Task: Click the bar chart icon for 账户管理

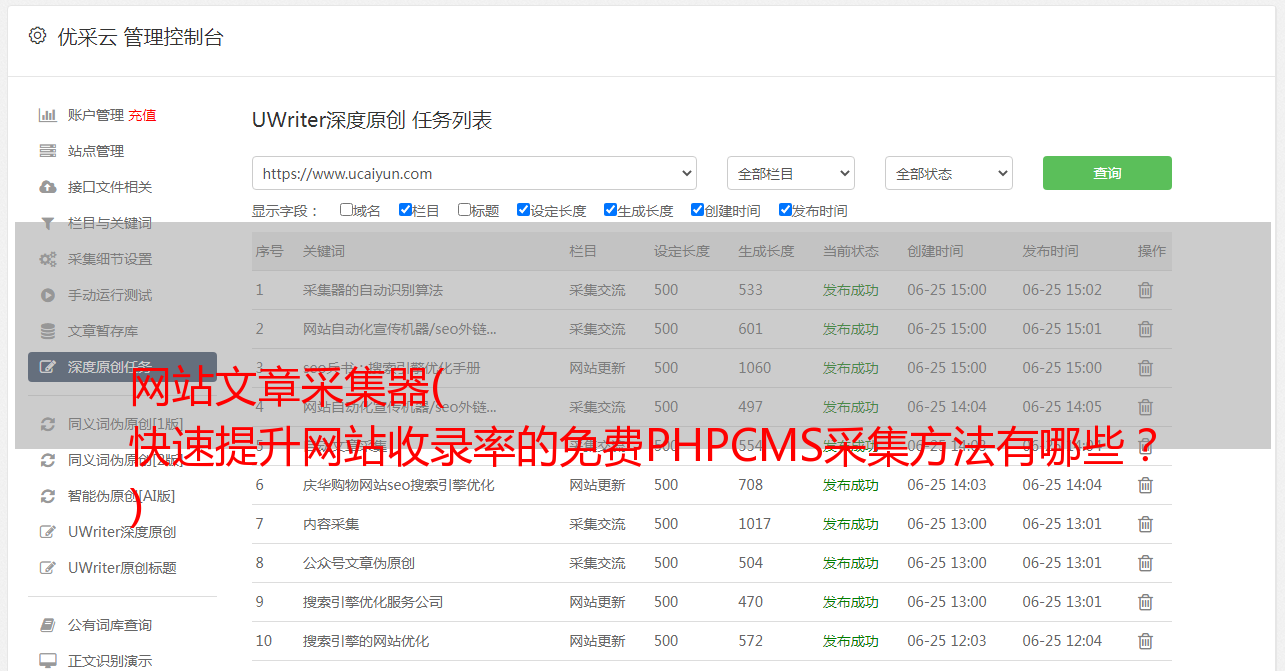Action: [47, 115]
